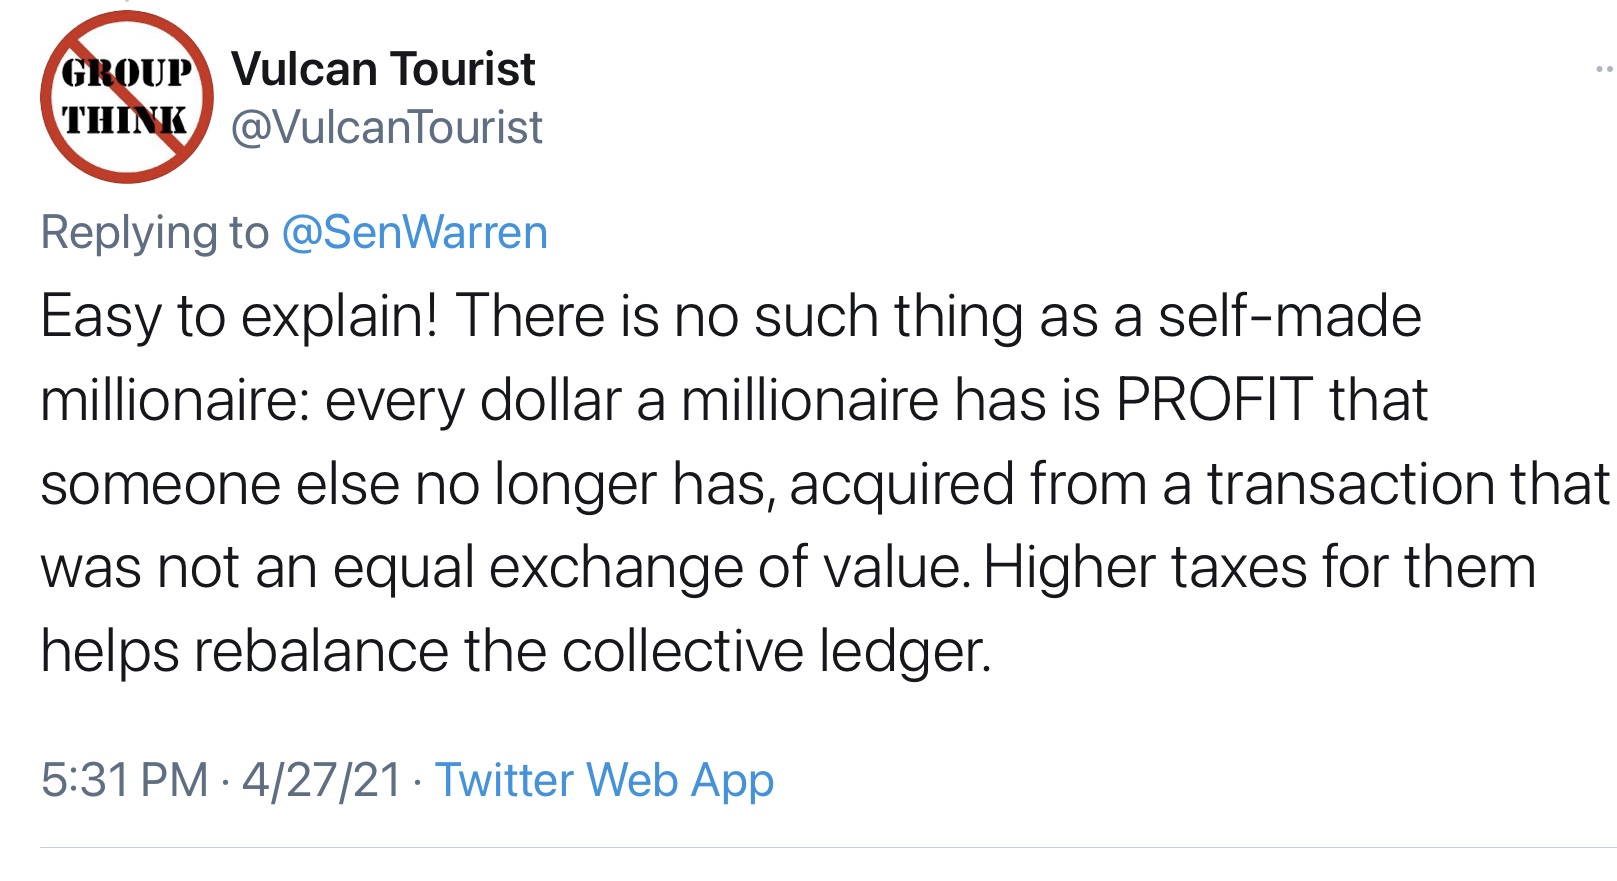Select the 4/27/21 date text
Screen dimensions: 1617x881
tap(321, 780)
